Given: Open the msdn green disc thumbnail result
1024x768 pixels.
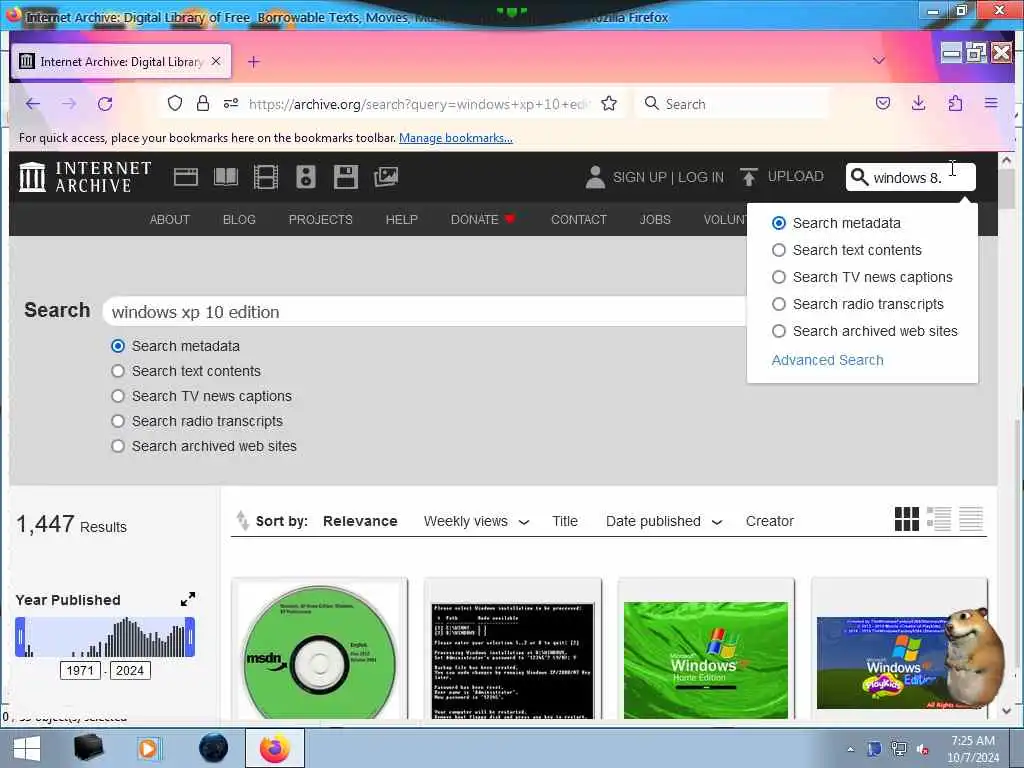Looking at the screenshot, I should pyautogui.click(x=320, y=651).
